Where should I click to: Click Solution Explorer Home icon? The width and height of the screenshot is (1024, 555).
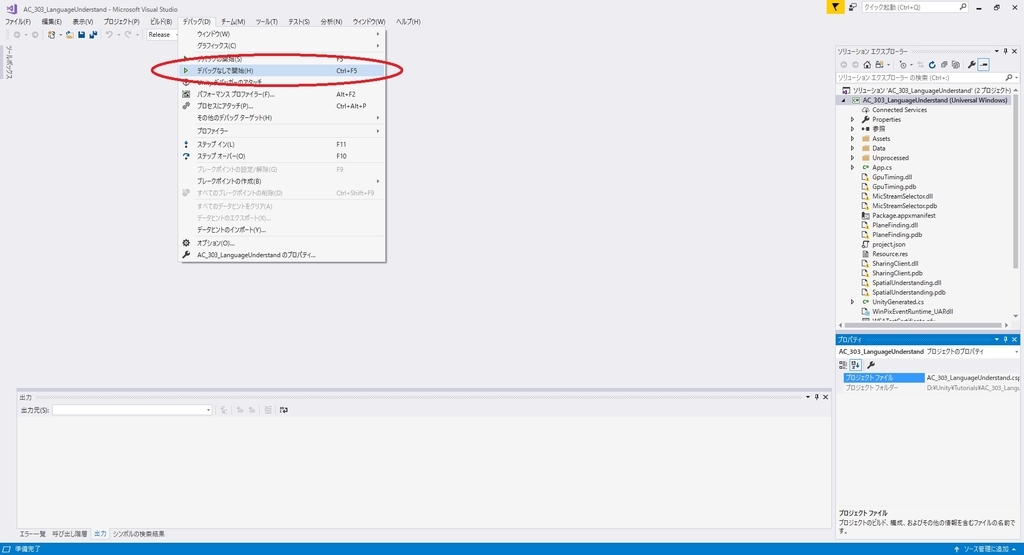click(867, 65)
